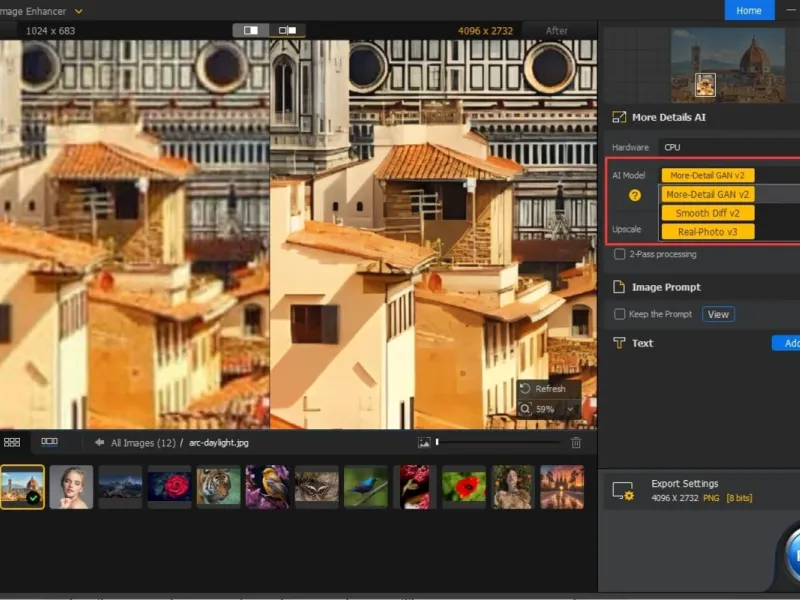Viewport: 800px width, 600px height.
Task: Click the zoom magnifier icon
Action: (525, 409)
